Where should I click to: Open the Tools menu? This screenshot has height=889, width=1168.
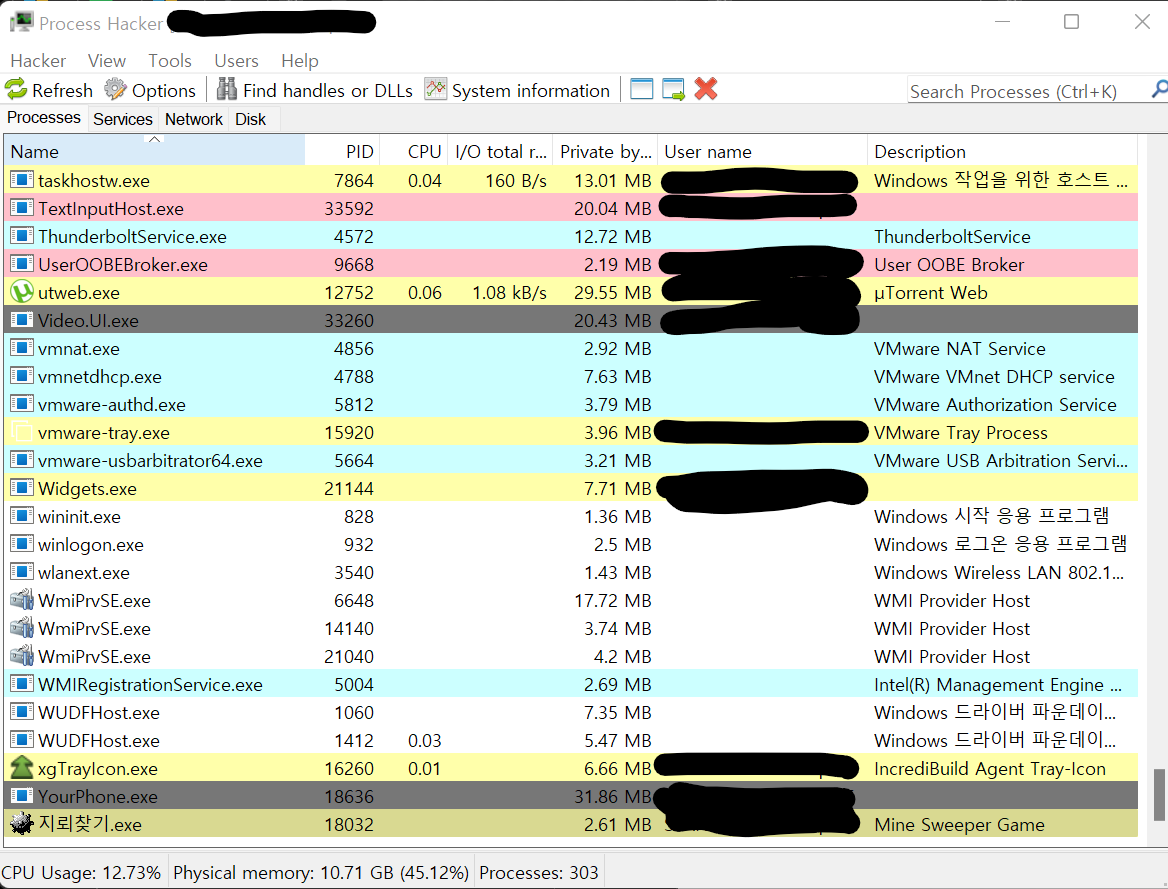tap(170, 60)
